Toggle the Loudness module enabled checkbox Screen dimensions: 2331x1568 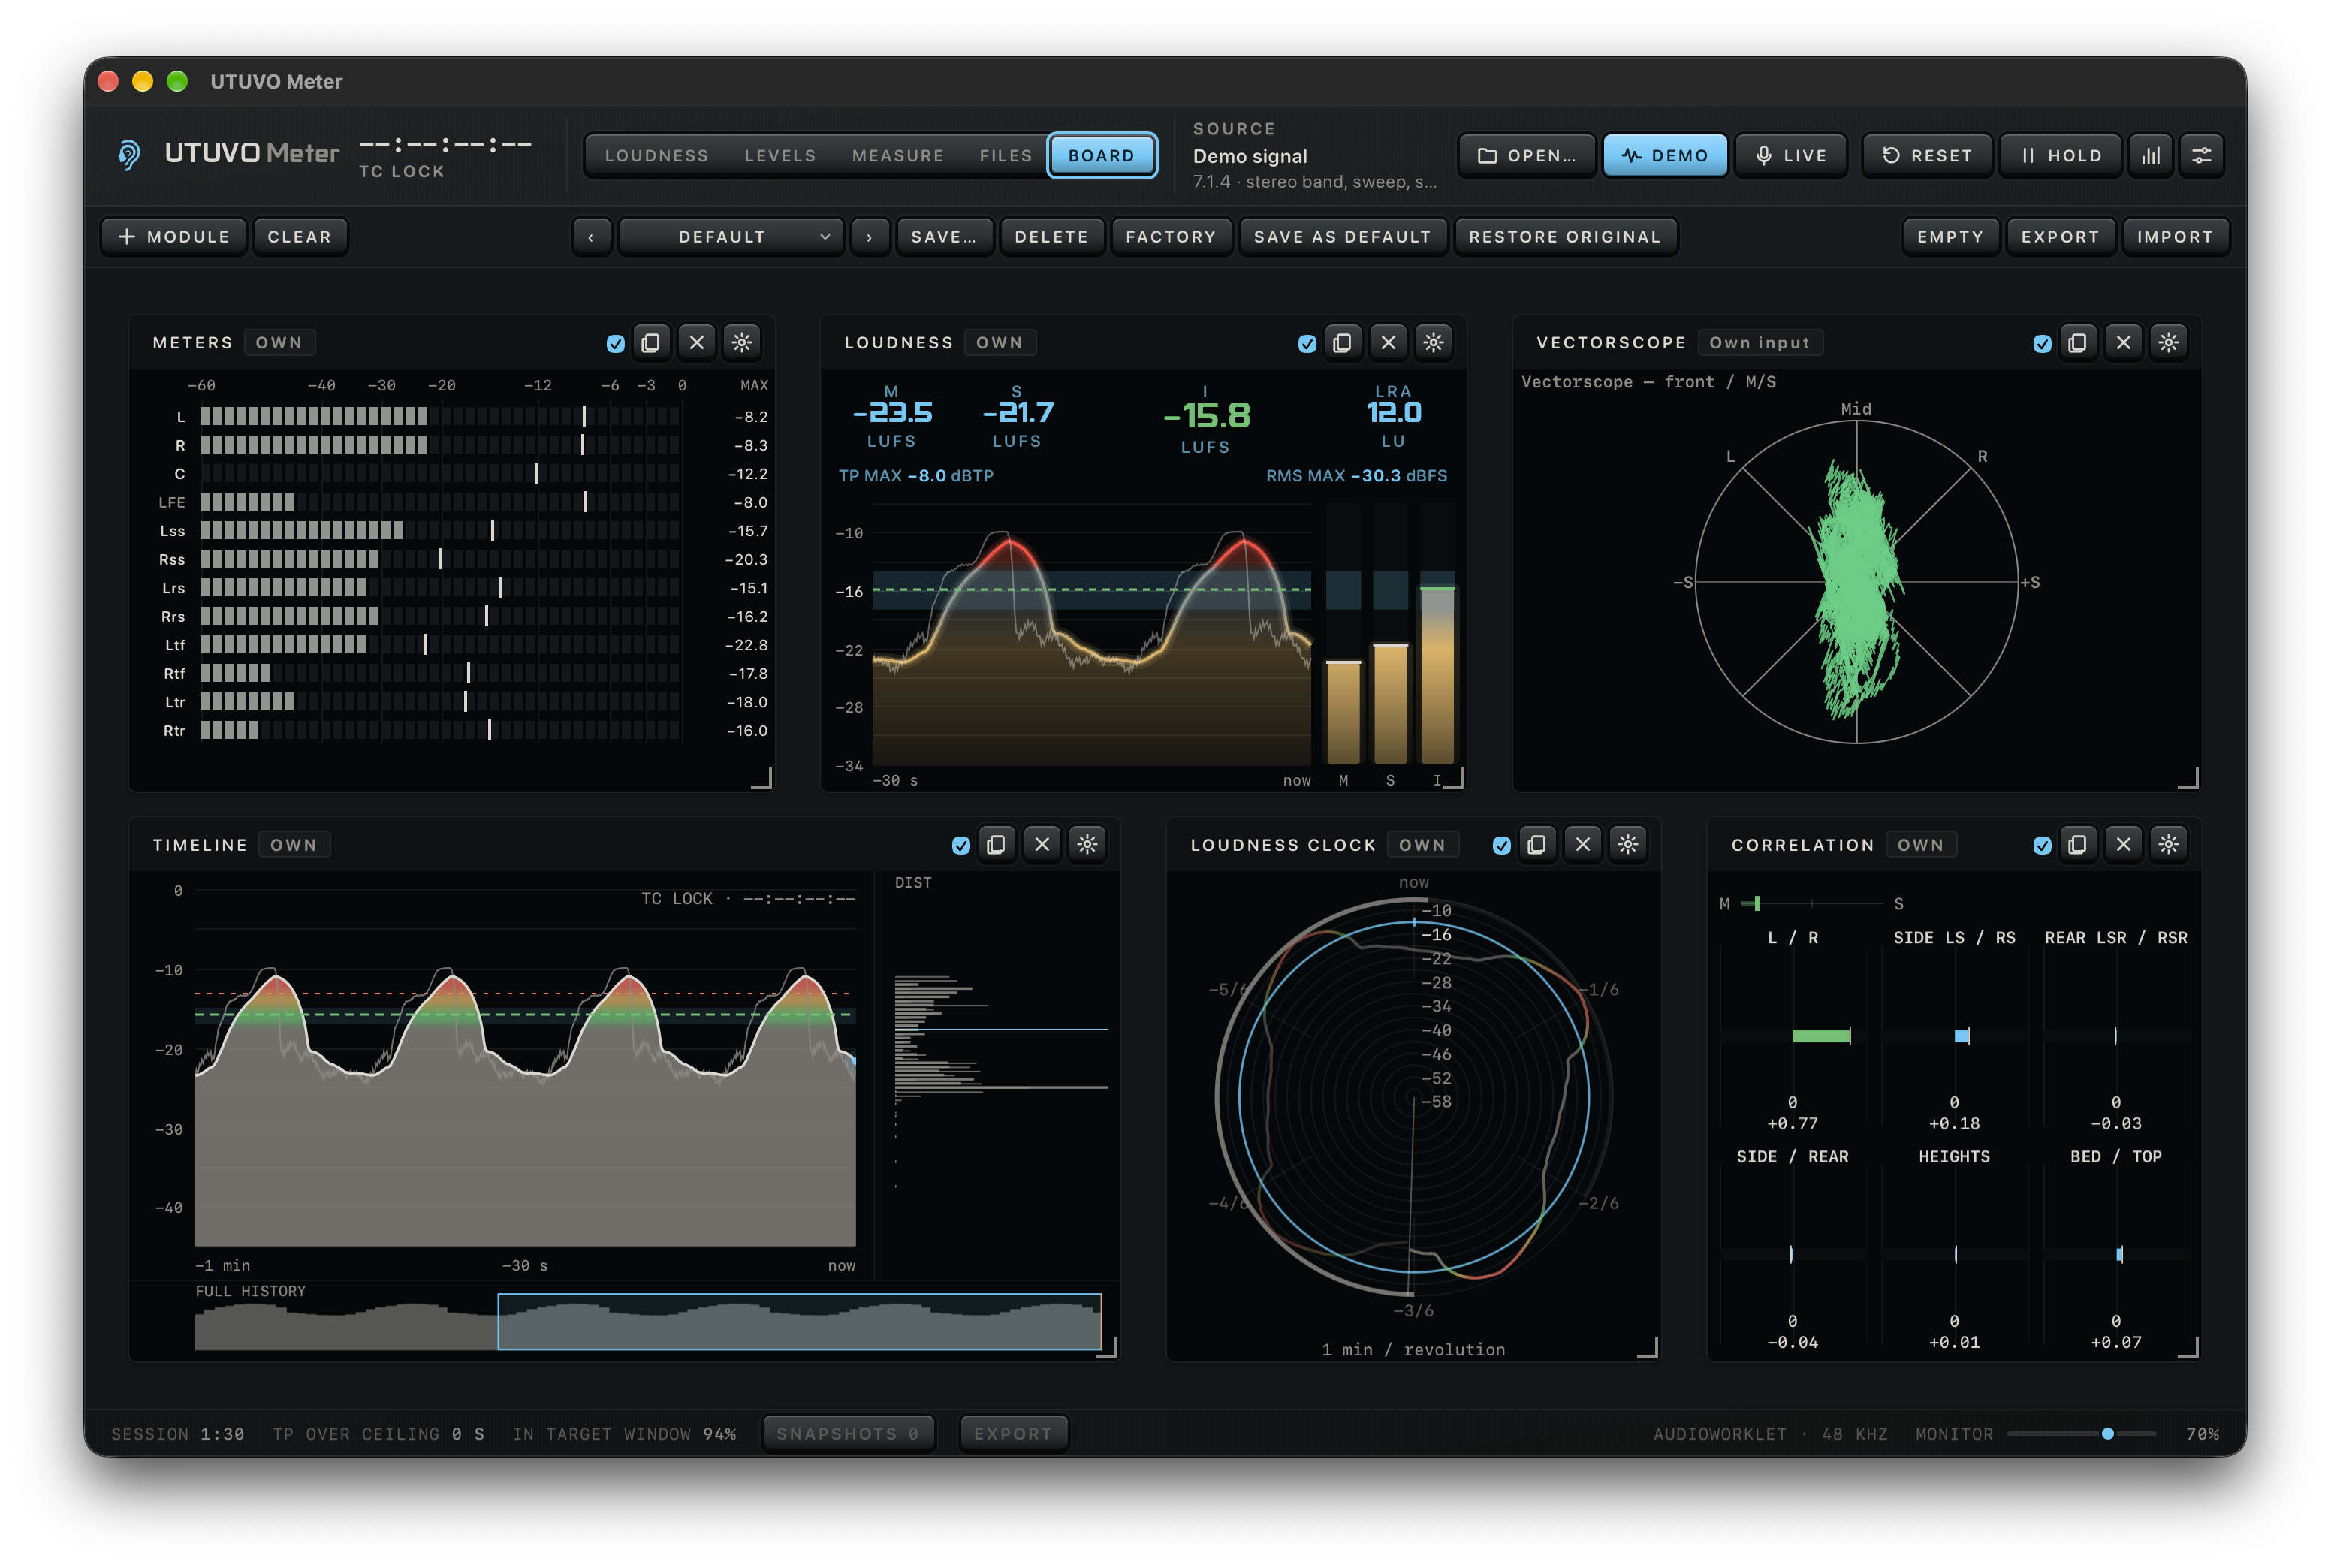click(x=1307, y=344)
